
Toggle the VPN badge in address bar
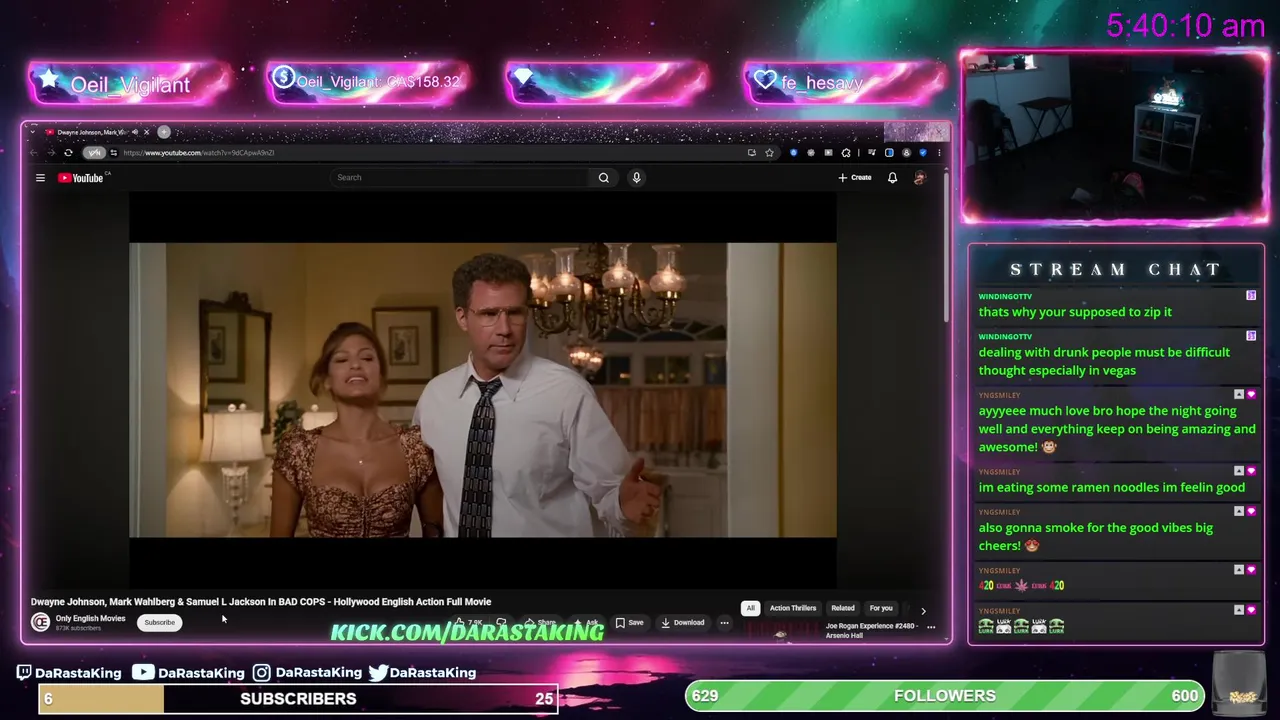(x=94, y=153)
